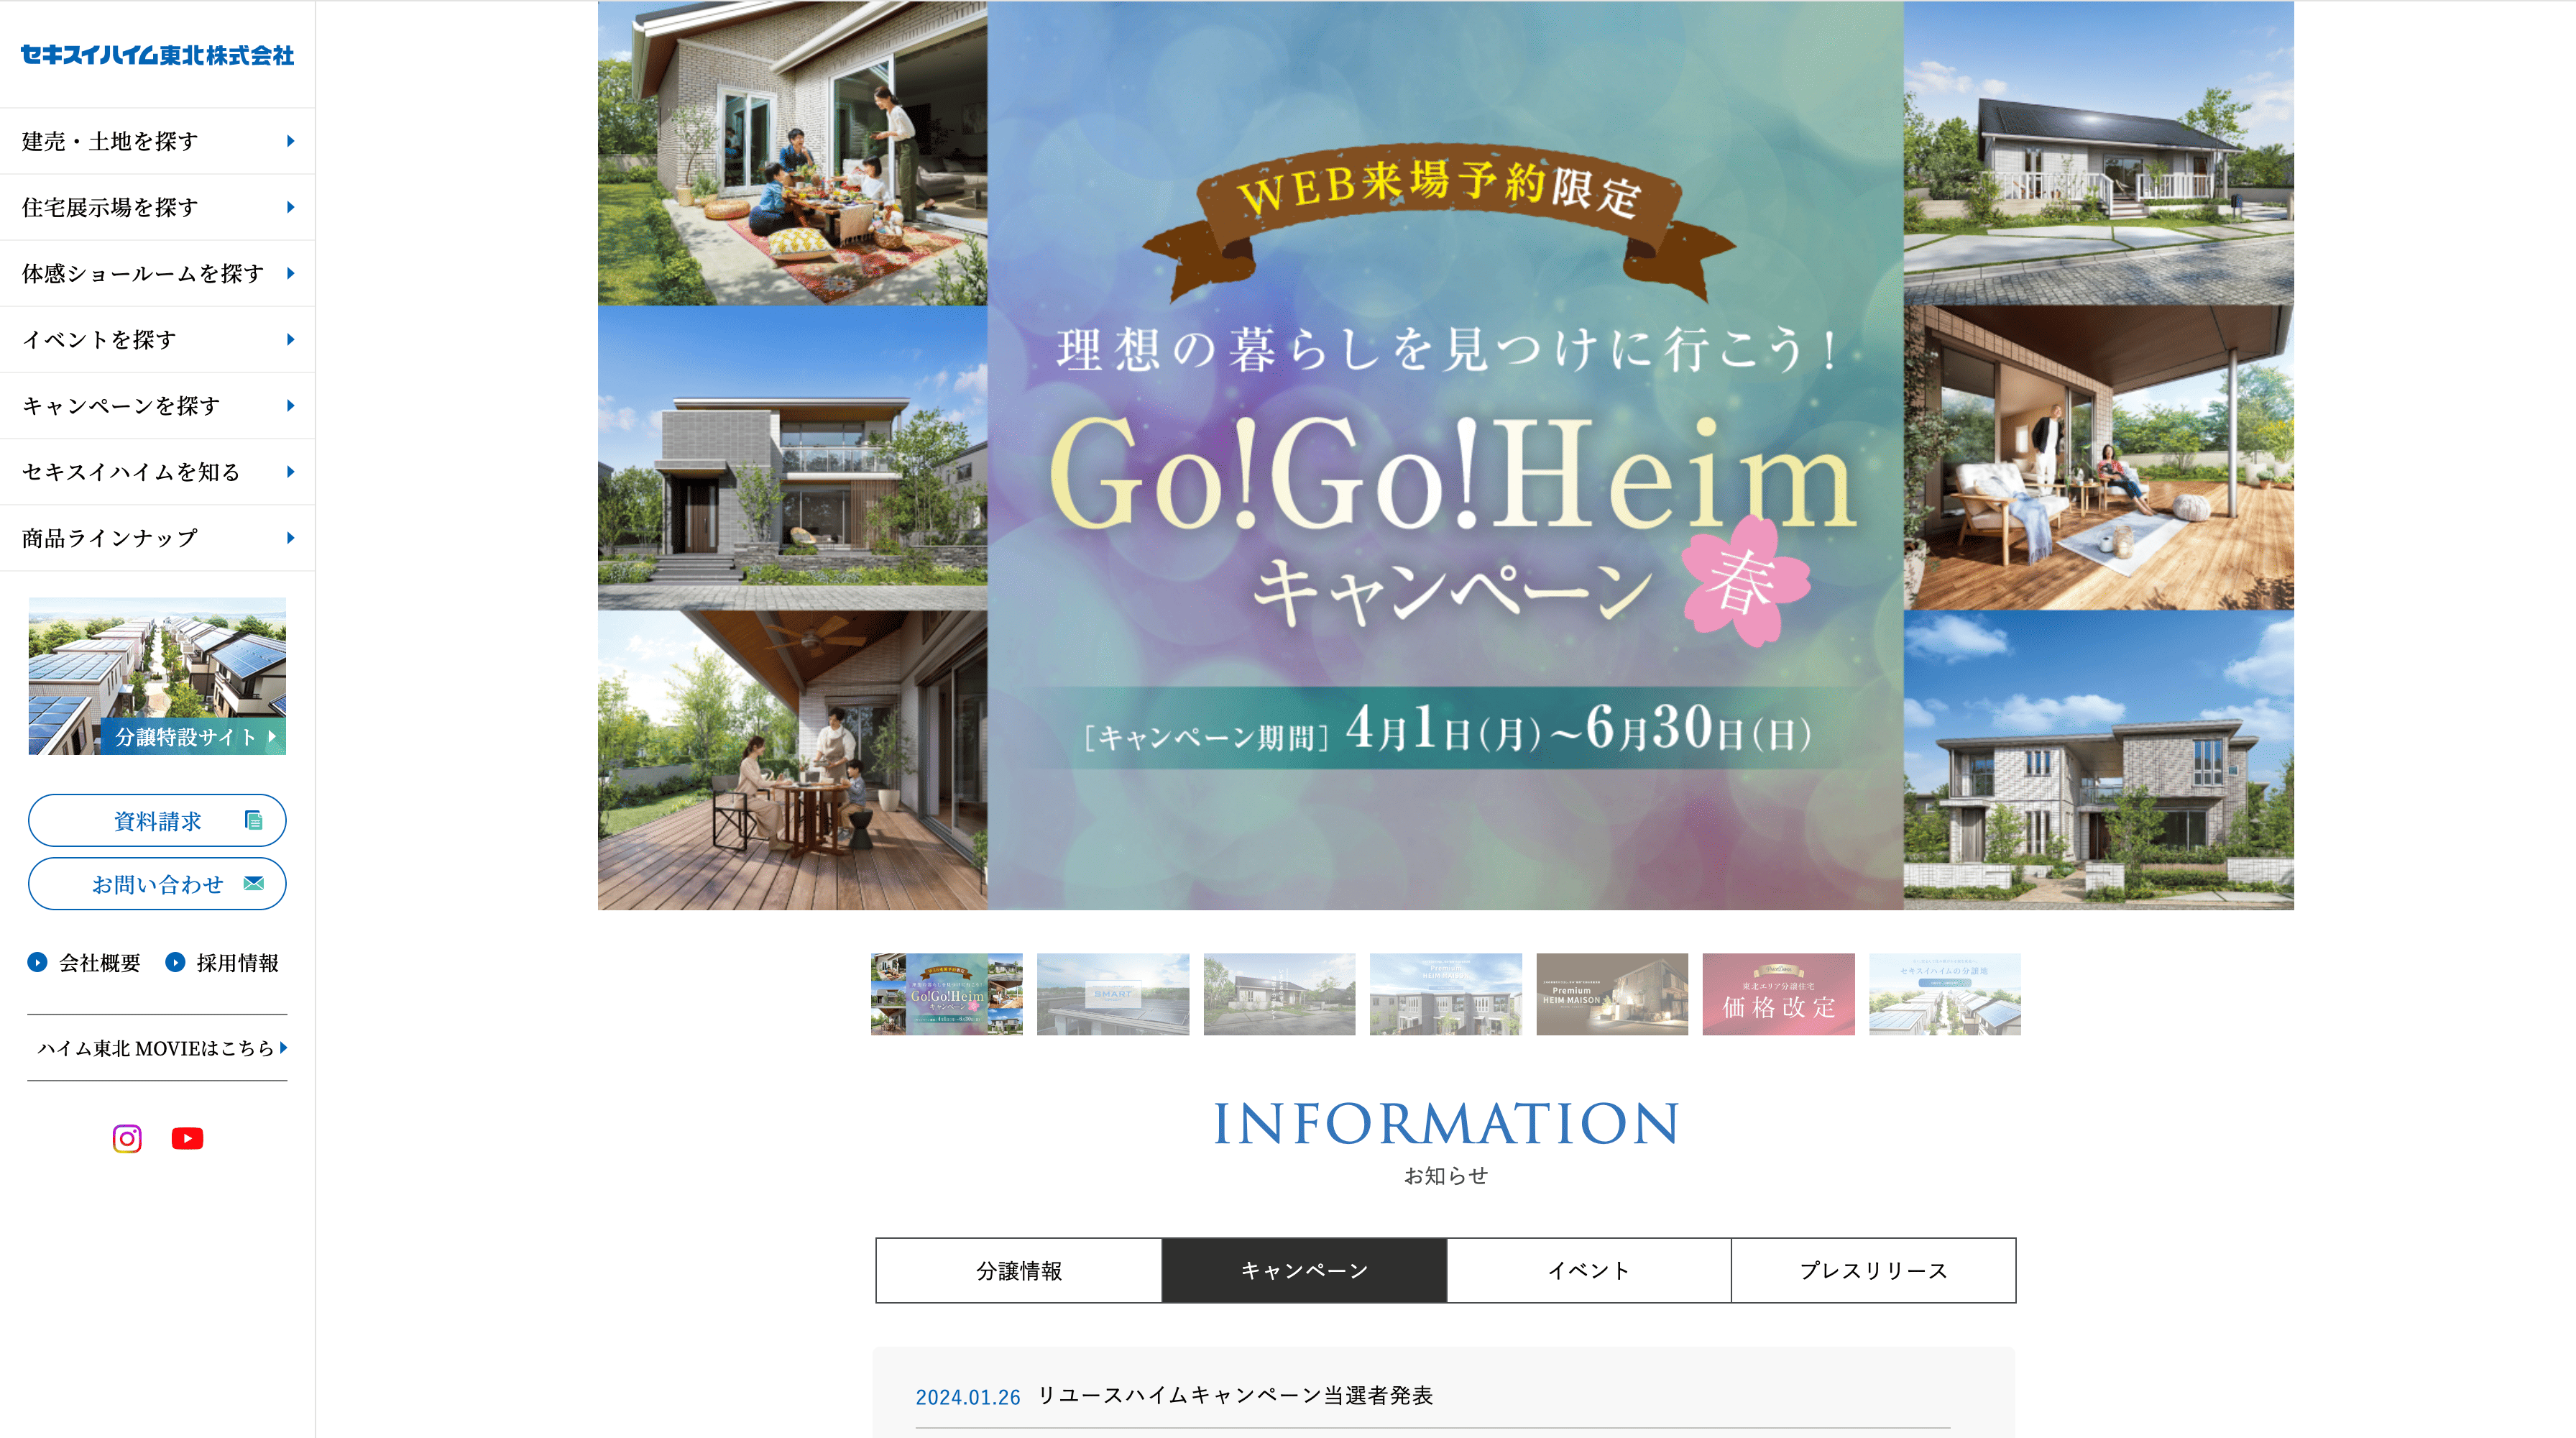The width and height of the screenshot is (2576, 1438).
Task: Expand the イベントを探す menu arrow
Action: 290,339
